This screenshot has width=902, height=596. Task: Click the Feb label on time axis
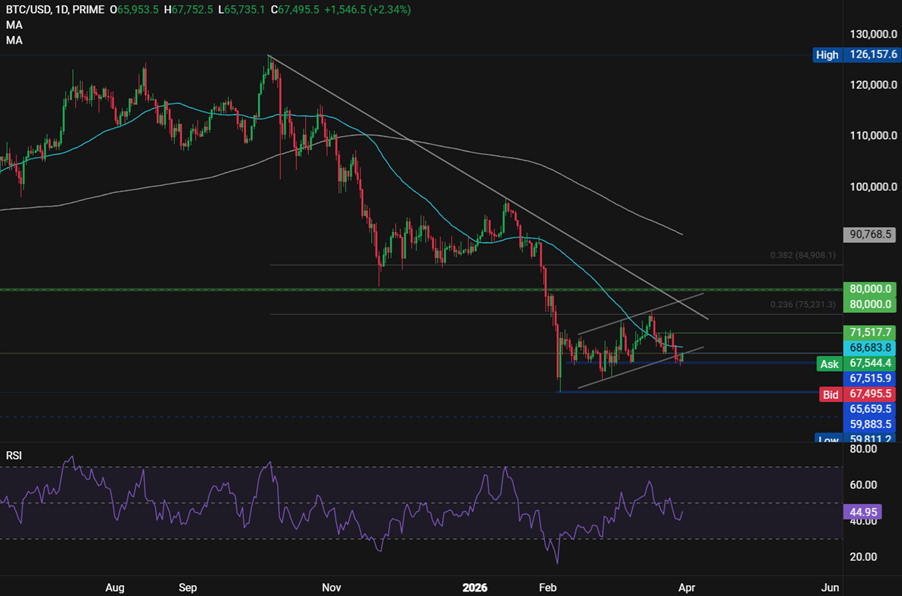(547, 588)
